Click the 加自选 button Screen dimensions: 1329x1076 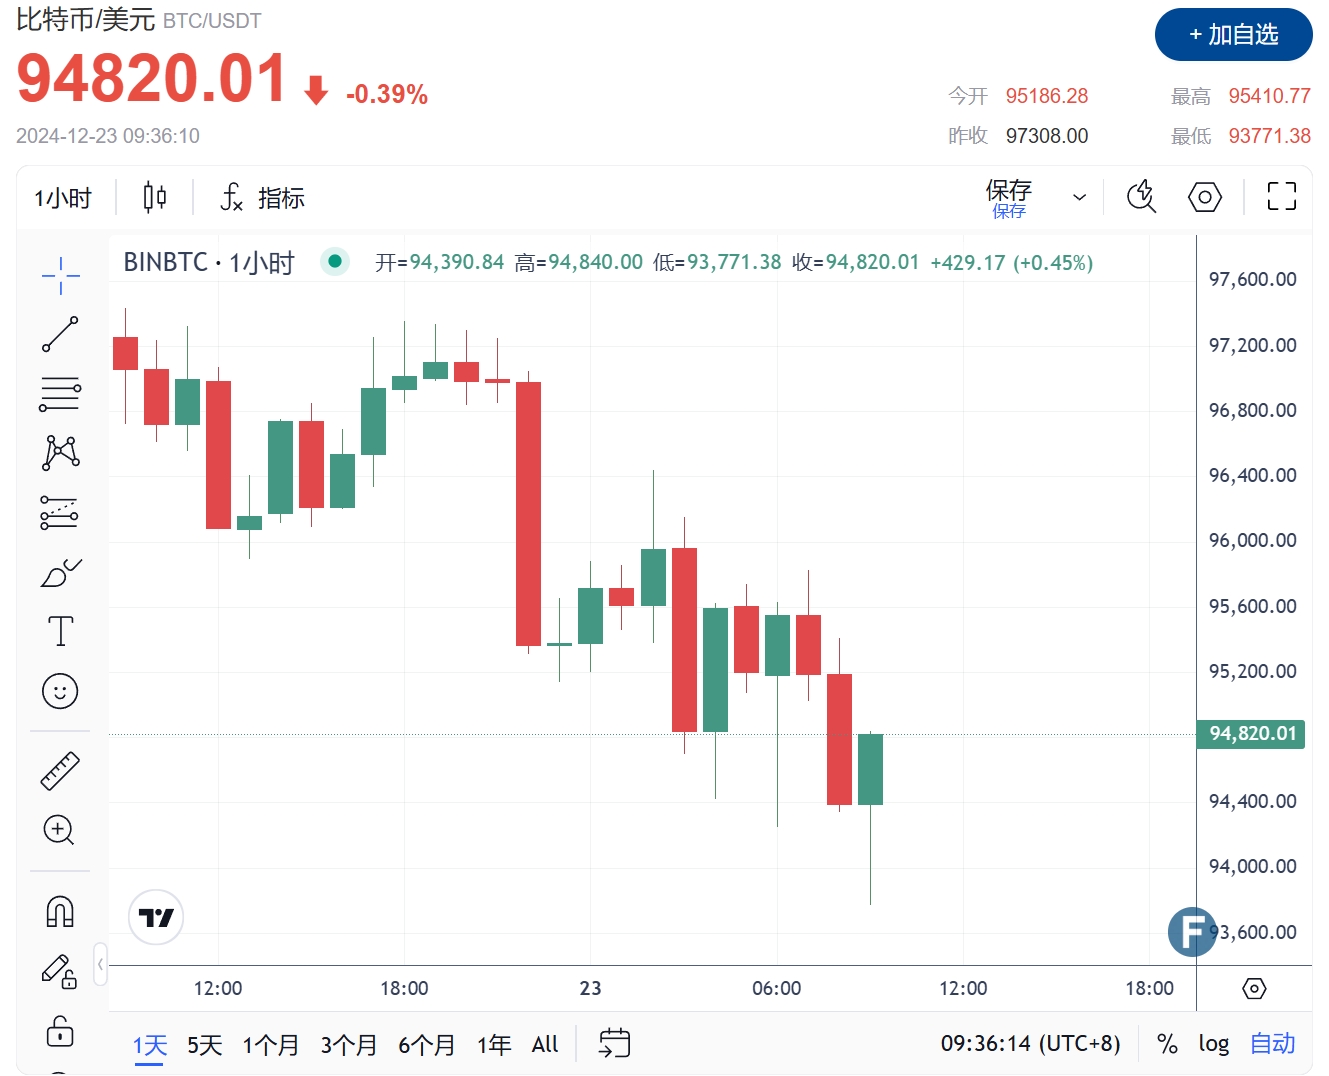[1233, 35]
